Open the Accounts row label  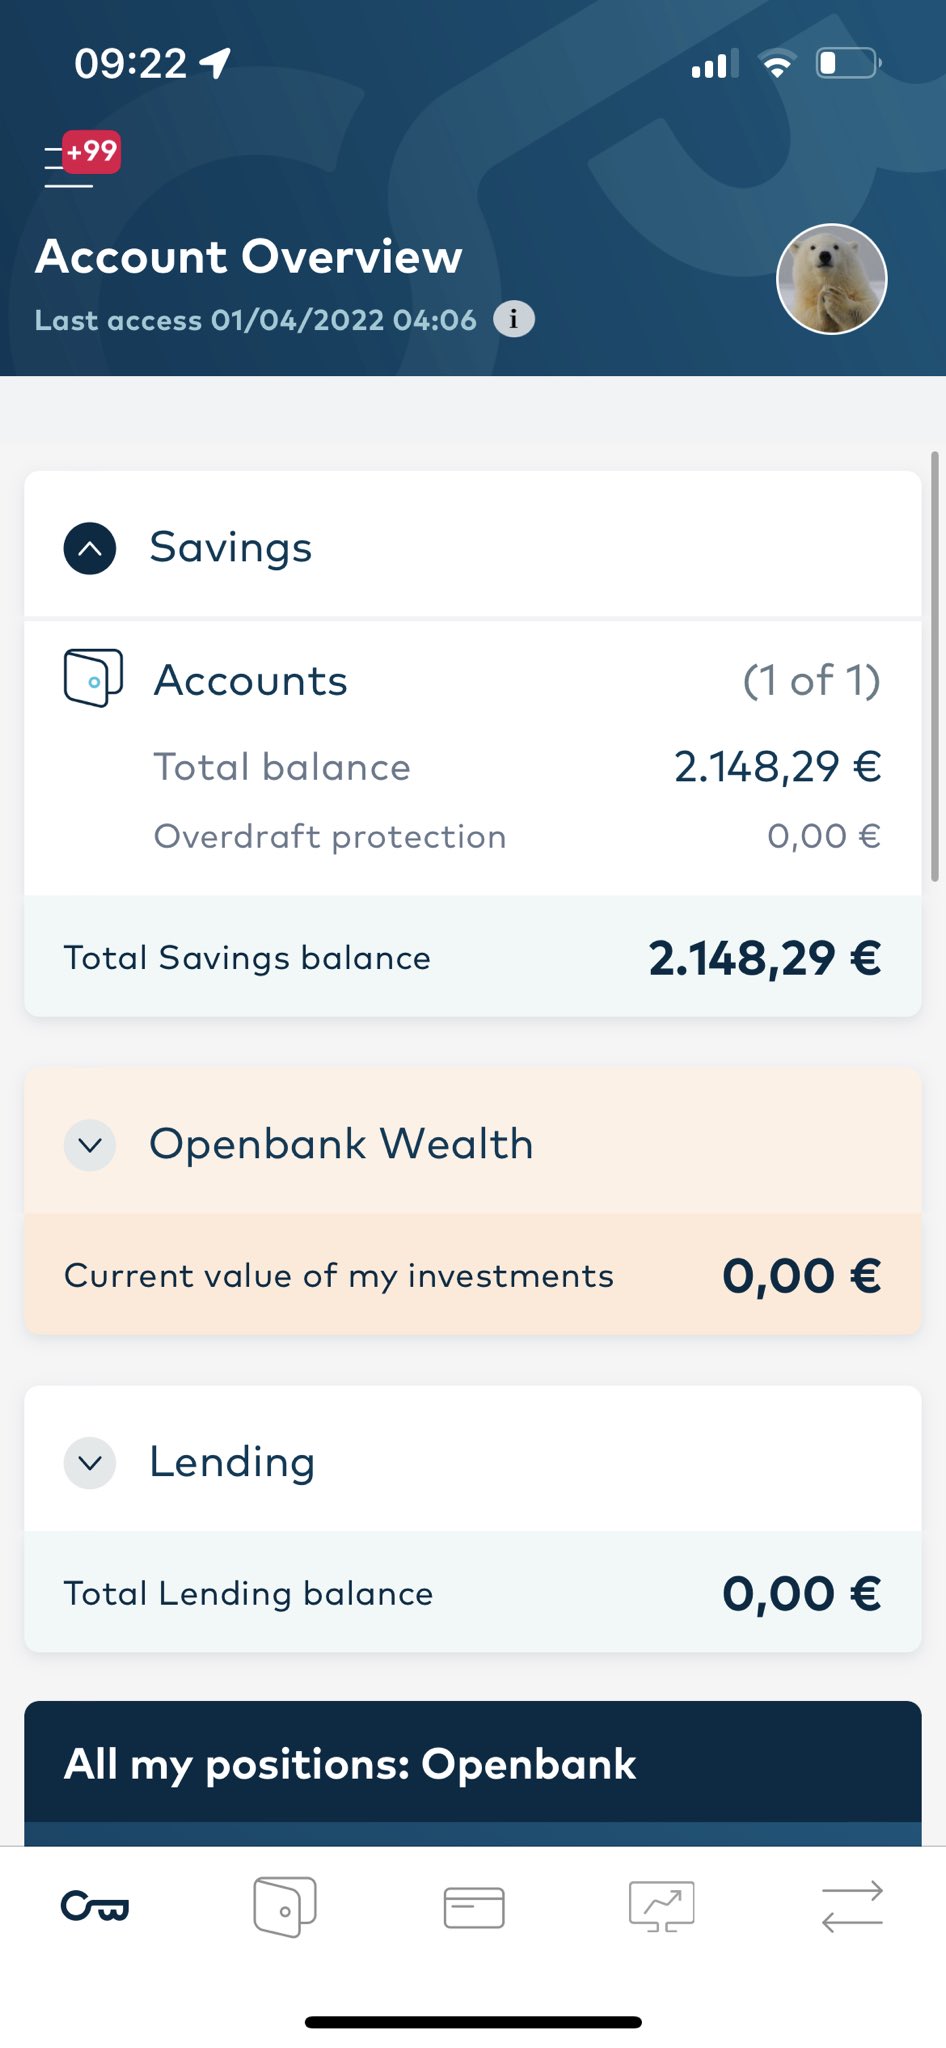click(250, 681)
